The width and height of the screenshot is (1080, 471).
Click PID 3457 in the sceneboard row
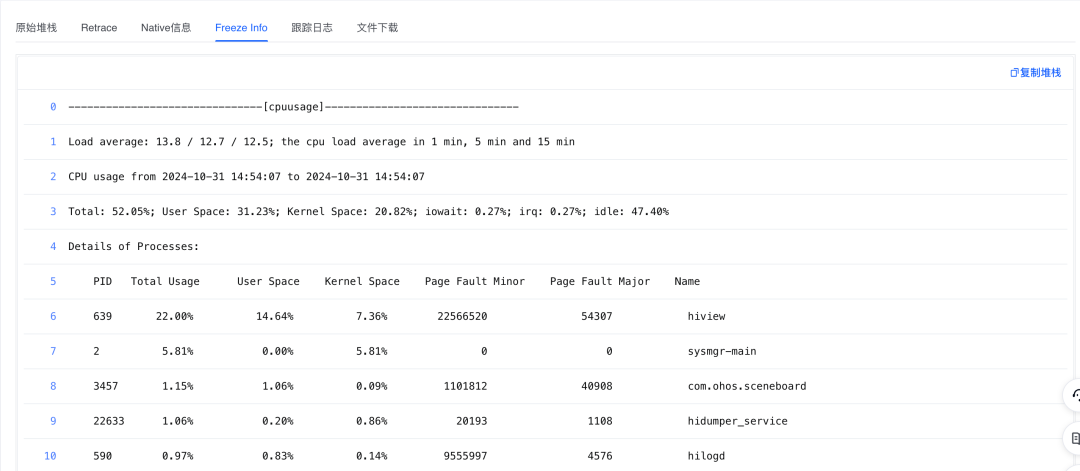tap(105, 386)
